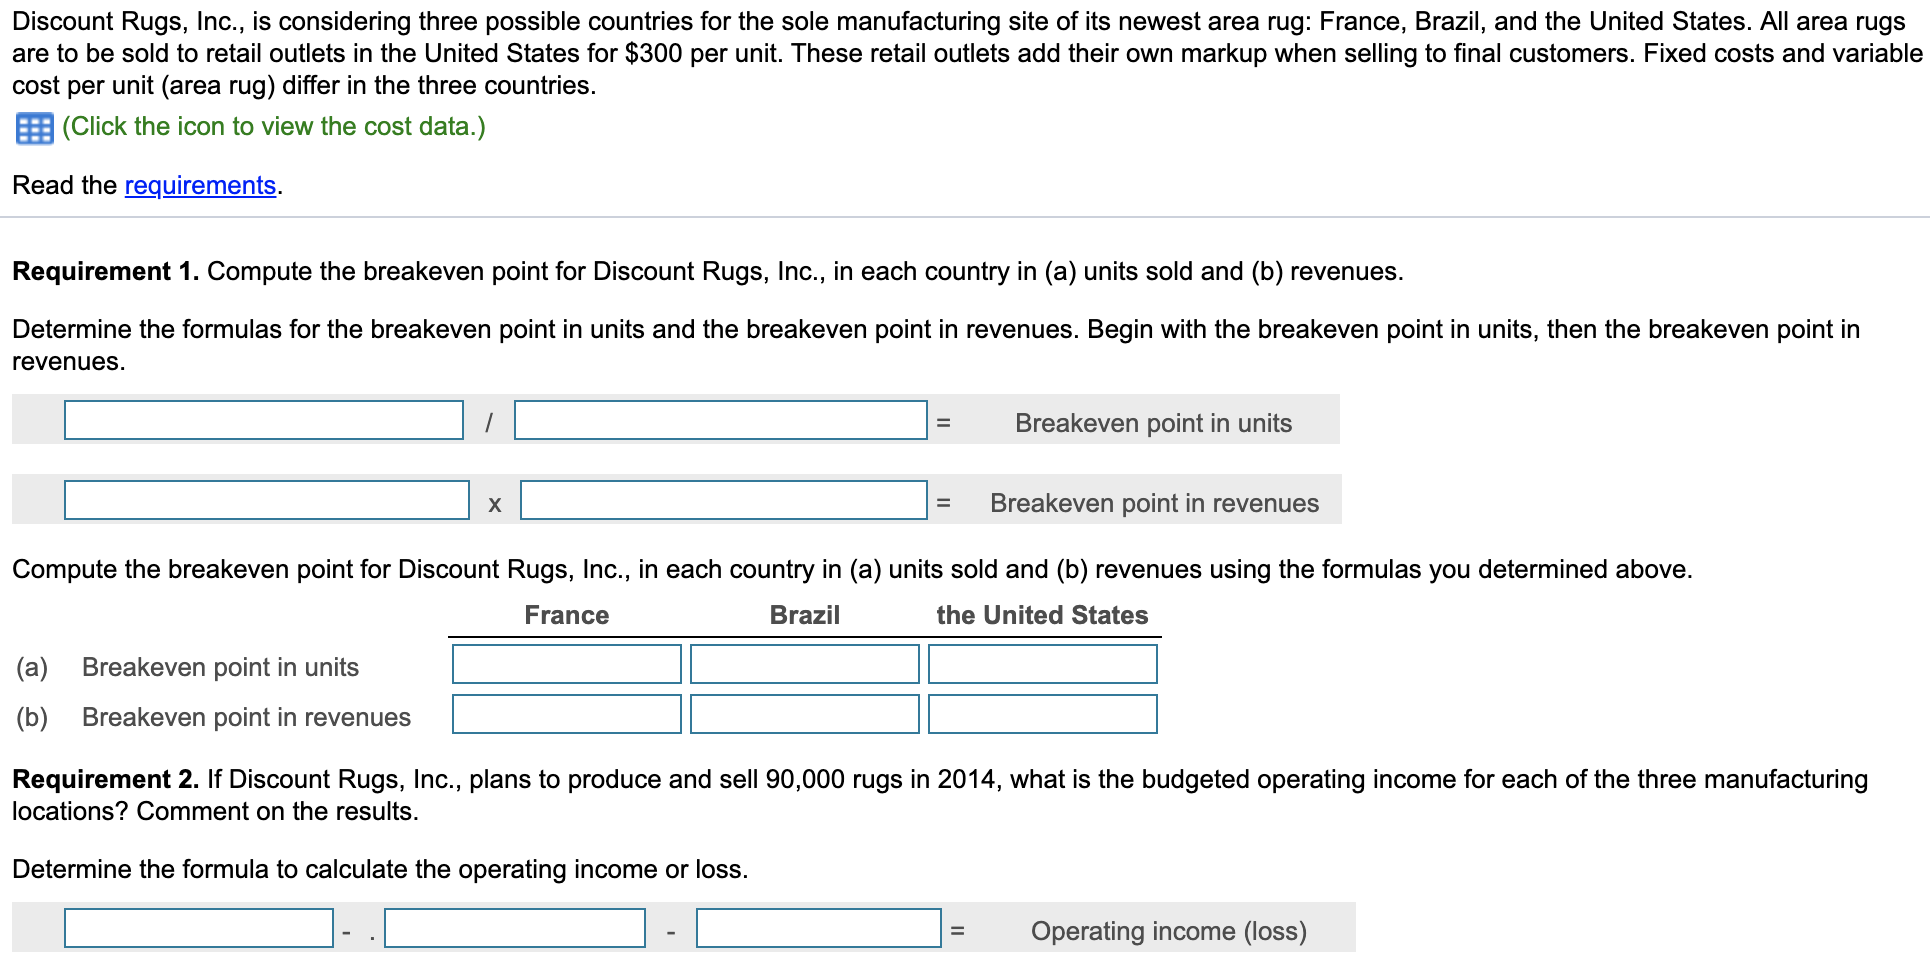This screenshot has height=974, width=1930.
Task: Select the Brazil column header
Action: coord(803,615)
